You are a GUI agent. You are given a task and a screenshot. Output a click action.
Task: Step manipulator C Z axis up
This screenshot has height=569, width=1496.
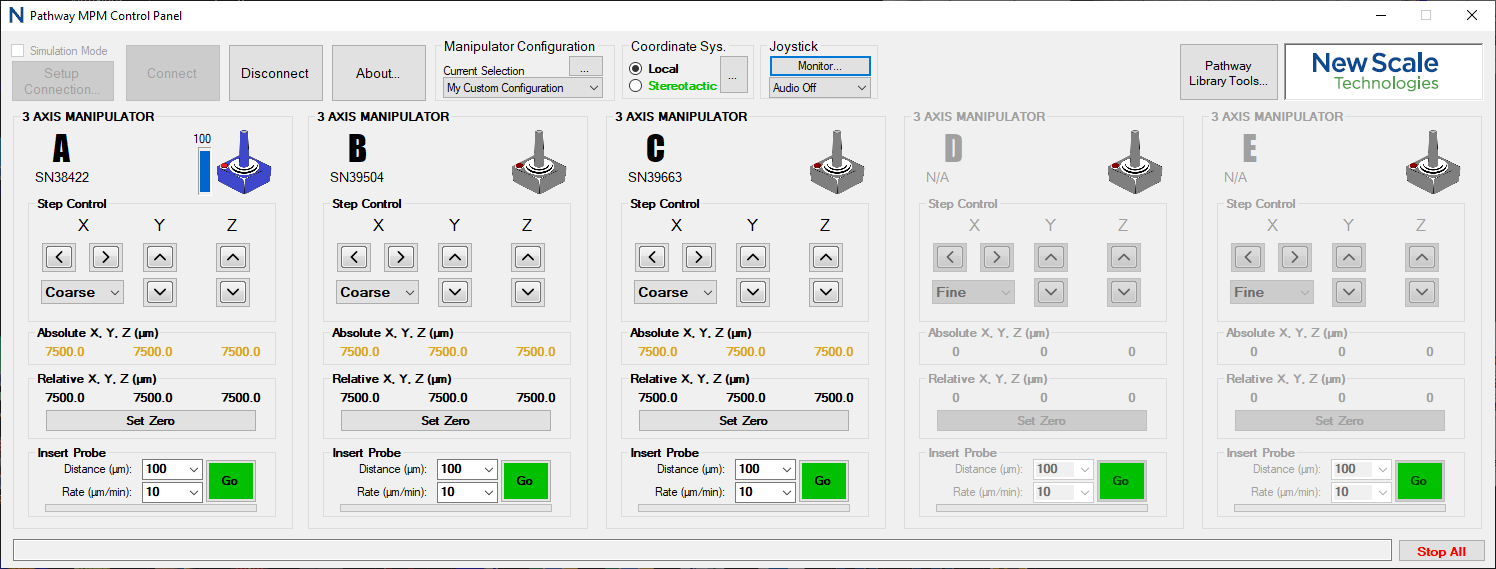pyautogui.click(x=825, y=257)
